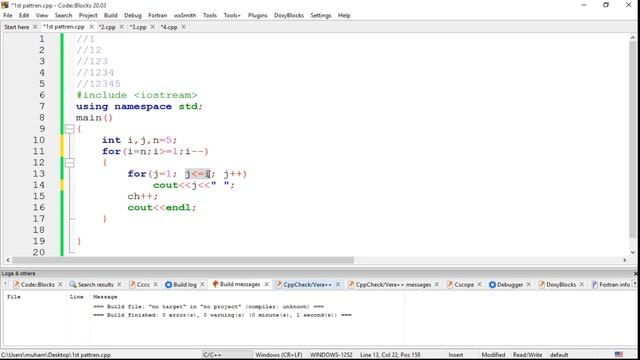Screen dimensions: 640x360
Task: Open the View menu
Action: (x=42, y=16)
